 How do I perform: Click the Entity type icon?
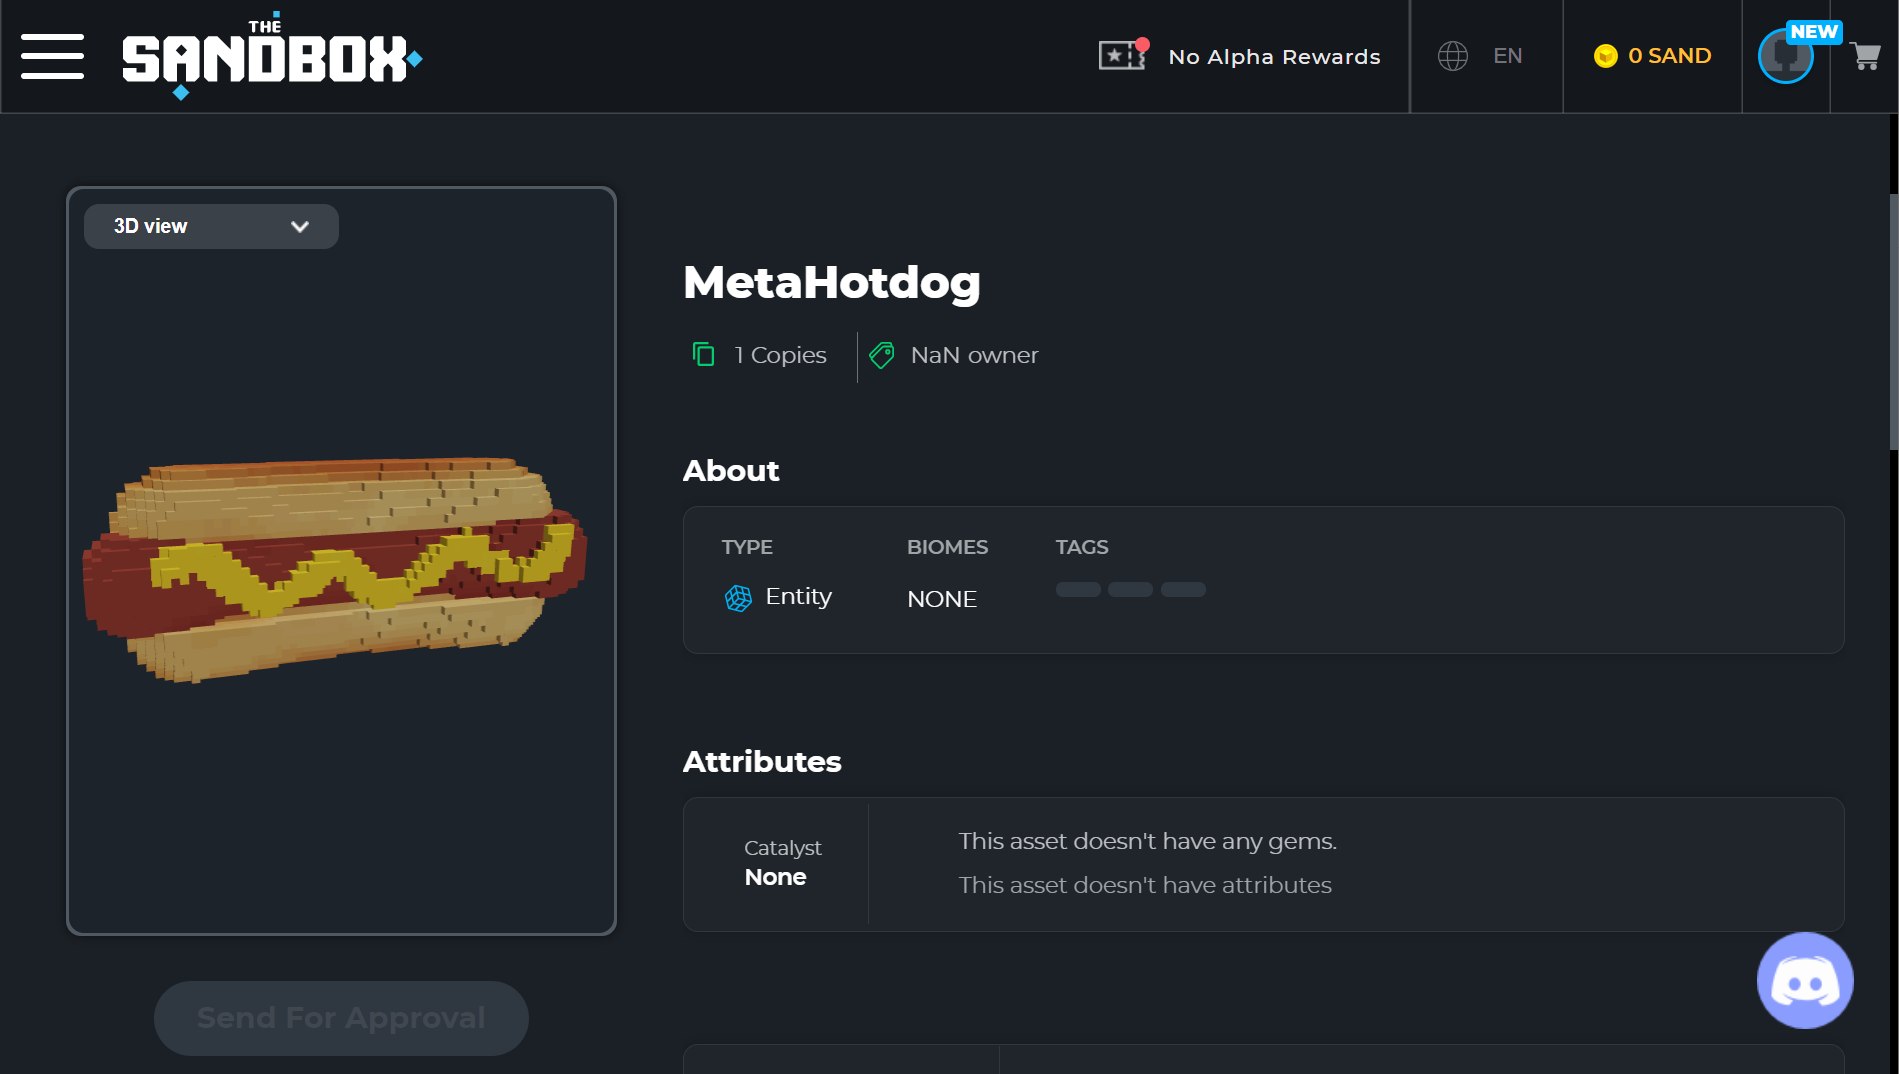[738, 598]
